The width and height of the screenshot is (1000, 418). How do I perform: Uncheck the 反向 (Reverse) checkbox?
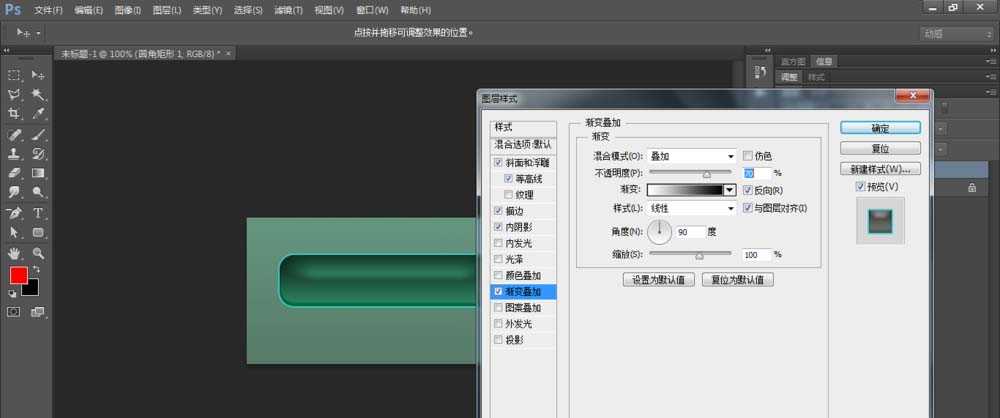pos(747,190)
